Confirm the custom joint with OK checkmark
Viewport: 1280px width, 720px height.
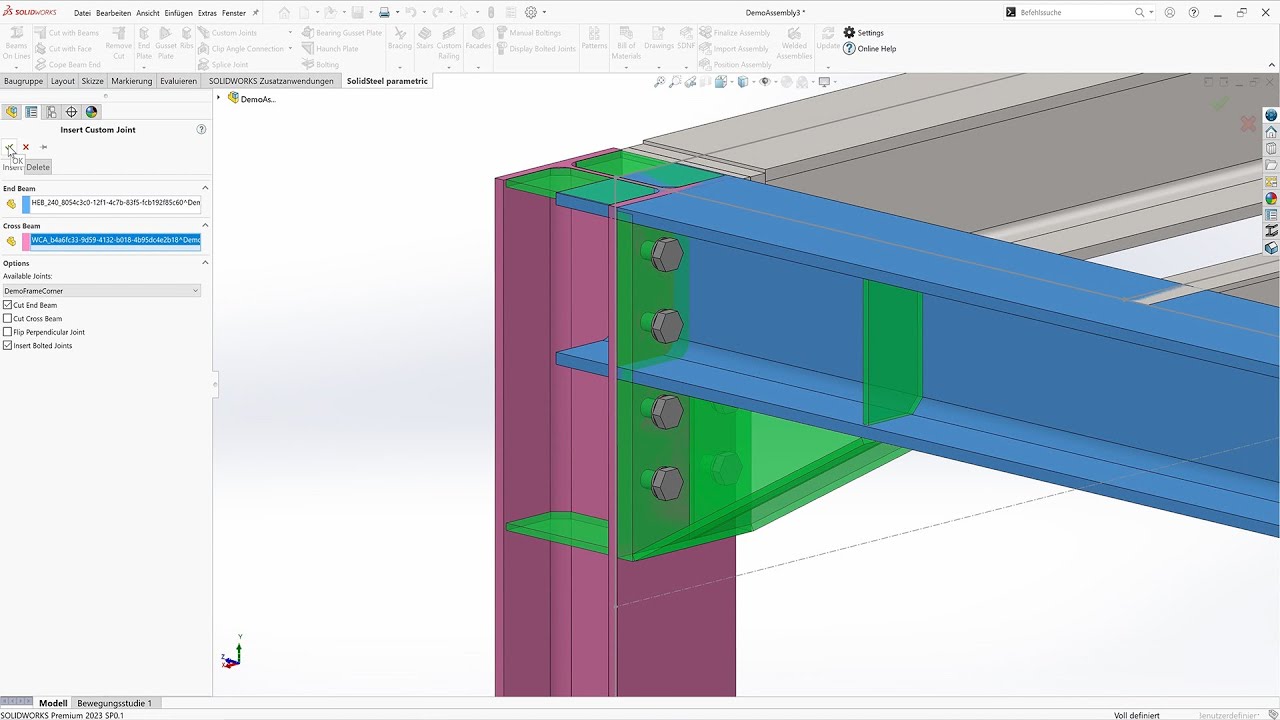[9, 147]
